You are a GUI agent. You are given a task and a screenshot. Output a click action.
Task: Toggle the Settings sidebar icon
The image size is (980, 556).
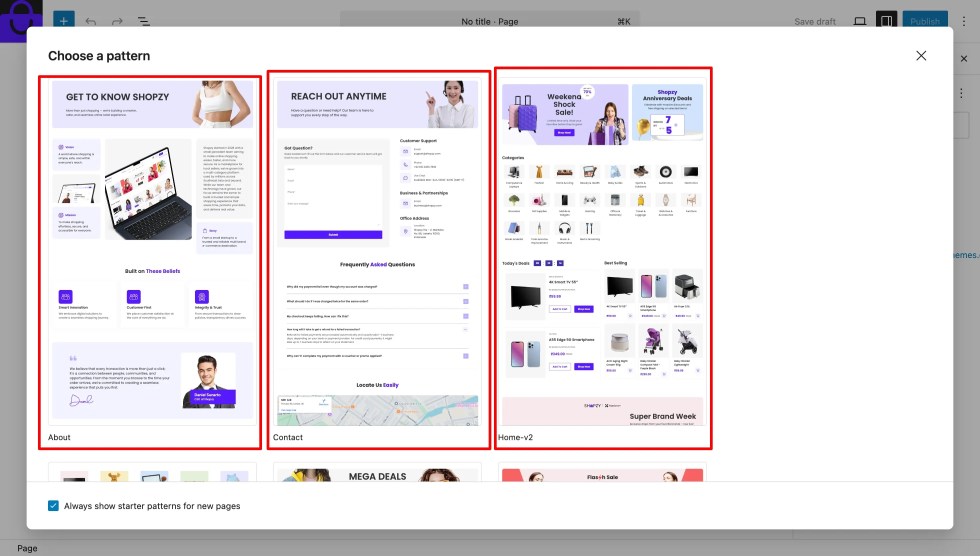[886, 21]
